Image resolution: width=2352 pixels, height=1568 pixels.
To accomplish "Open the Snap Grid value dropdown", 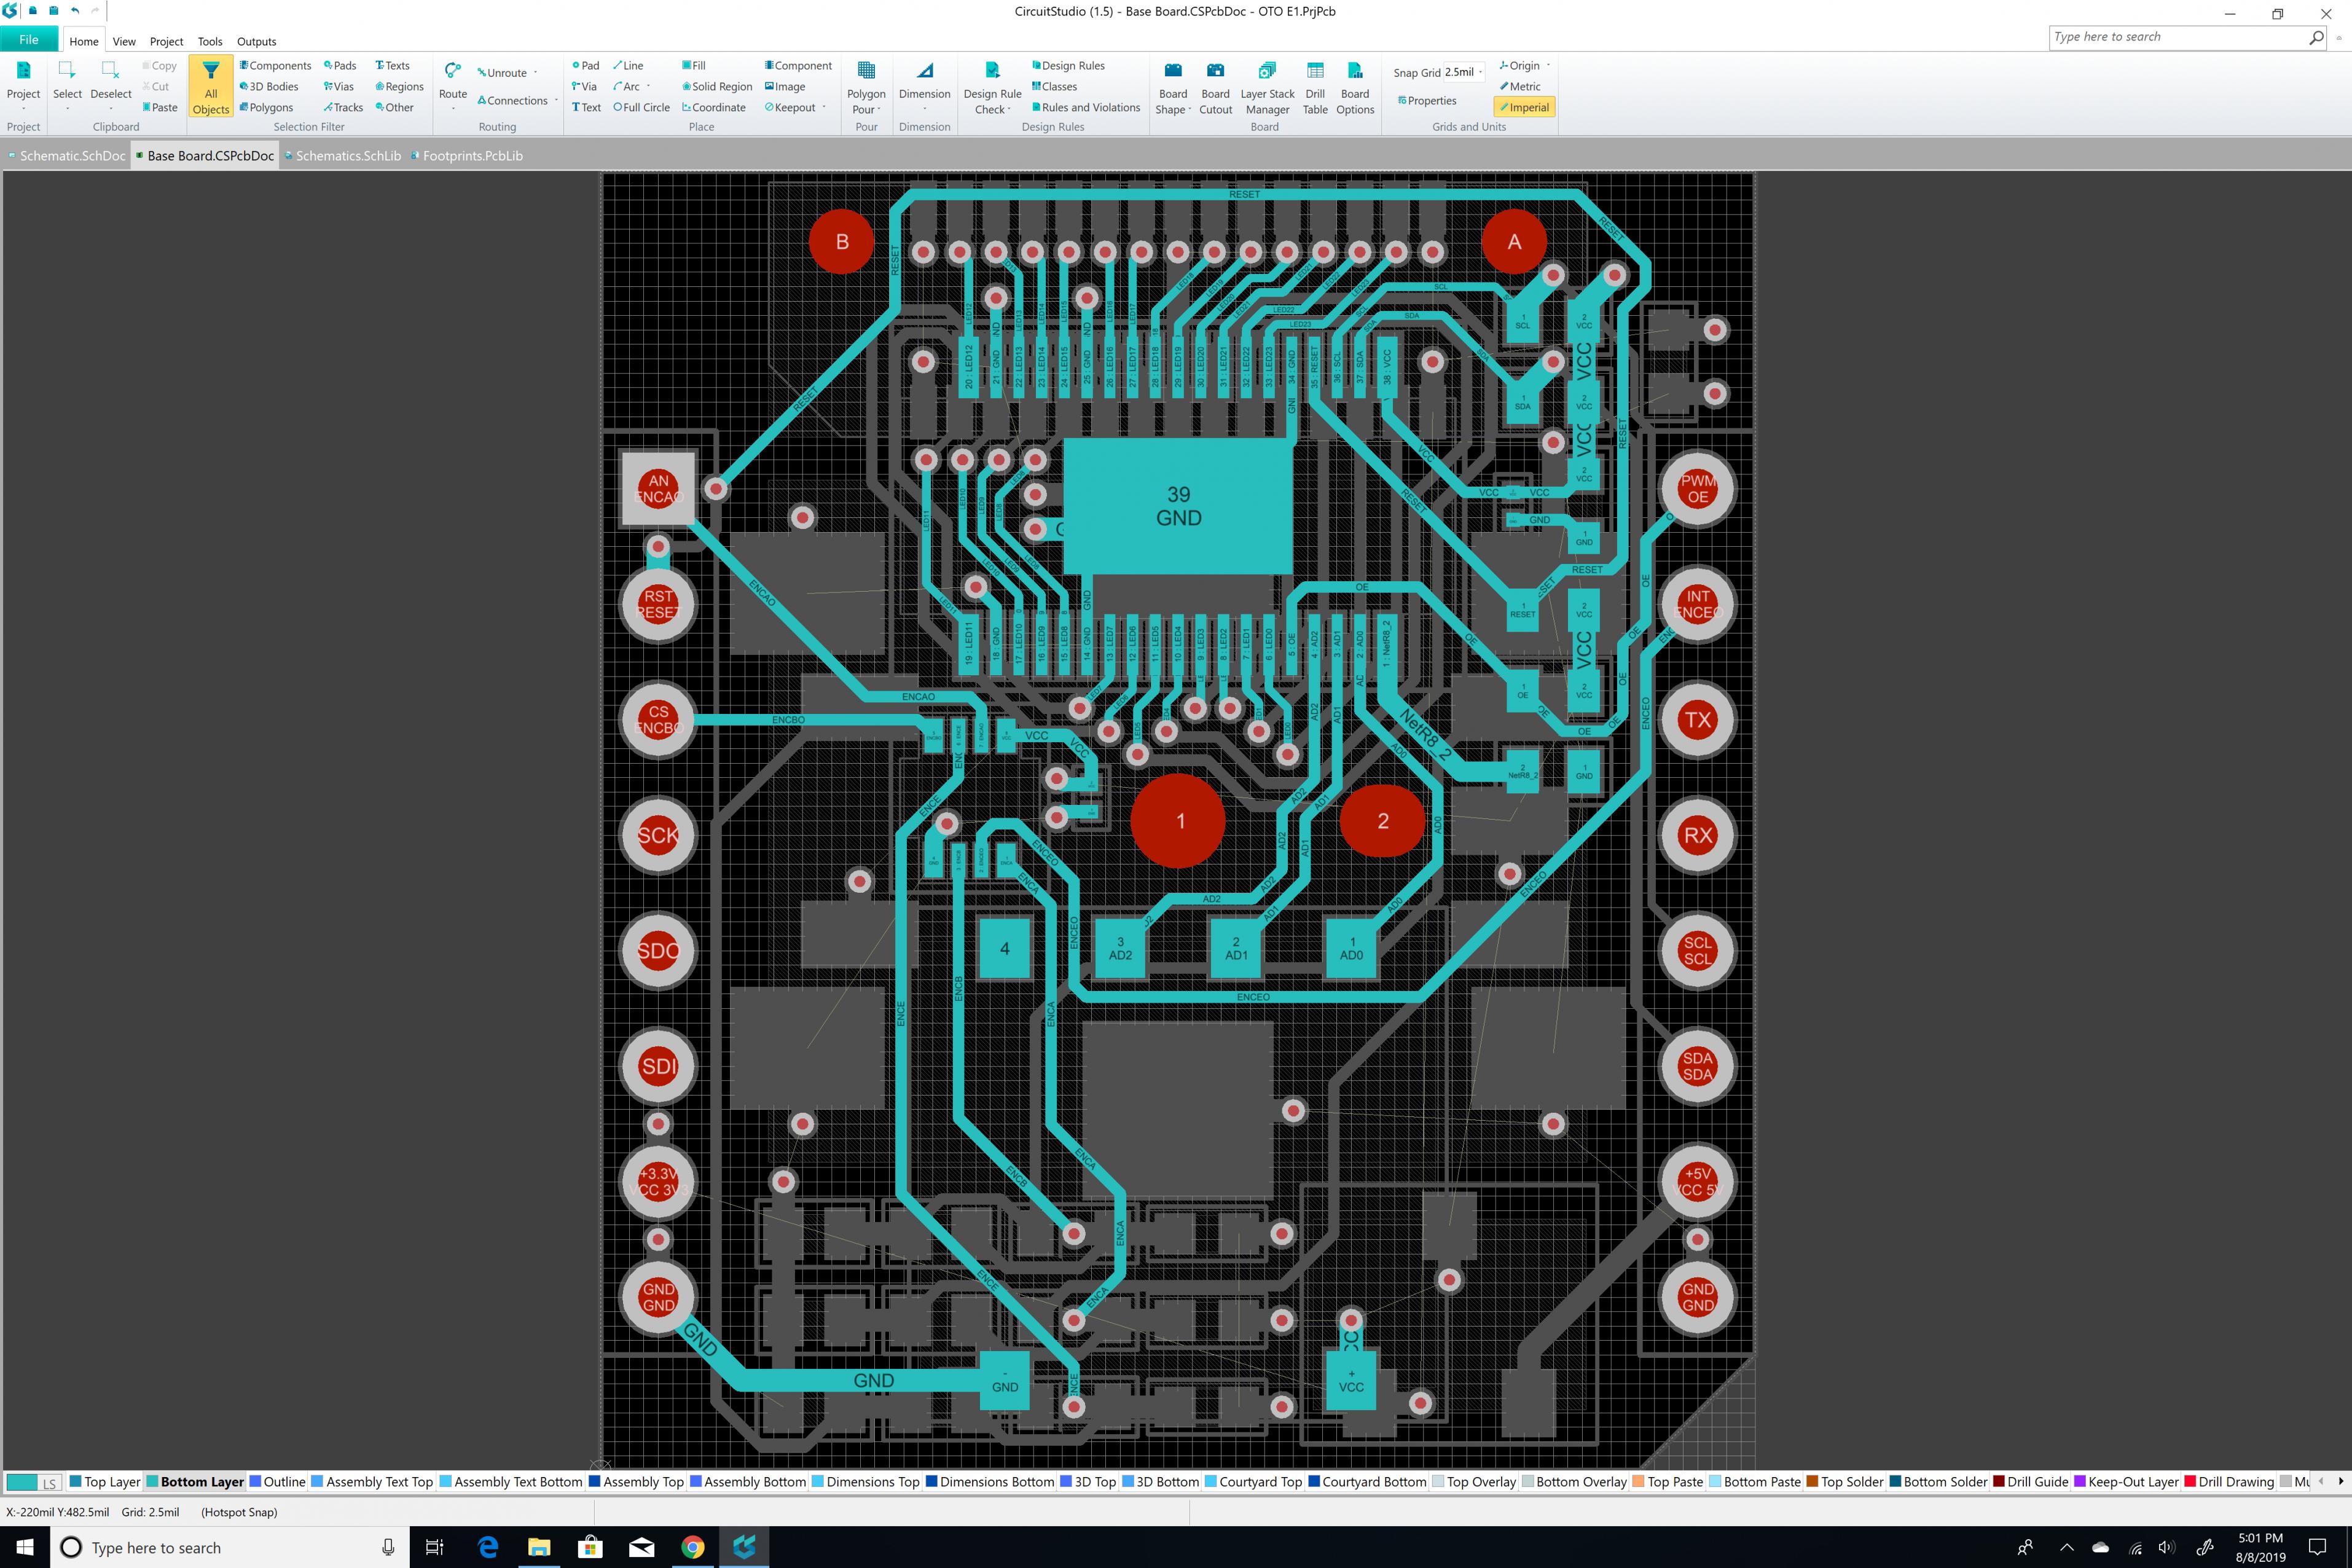I will (1480, 72).
